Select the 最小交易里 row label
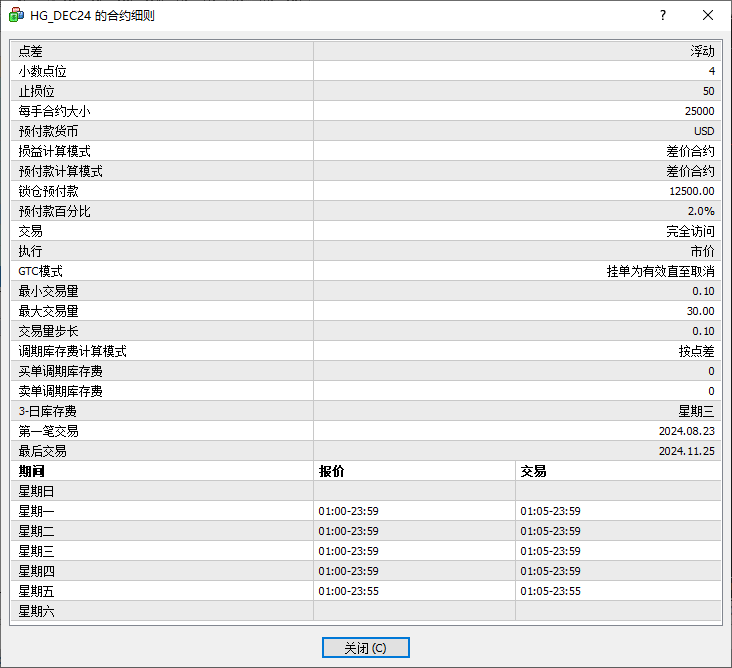The width and height of the screenshot is (732, 668). (x=49, y=291)
